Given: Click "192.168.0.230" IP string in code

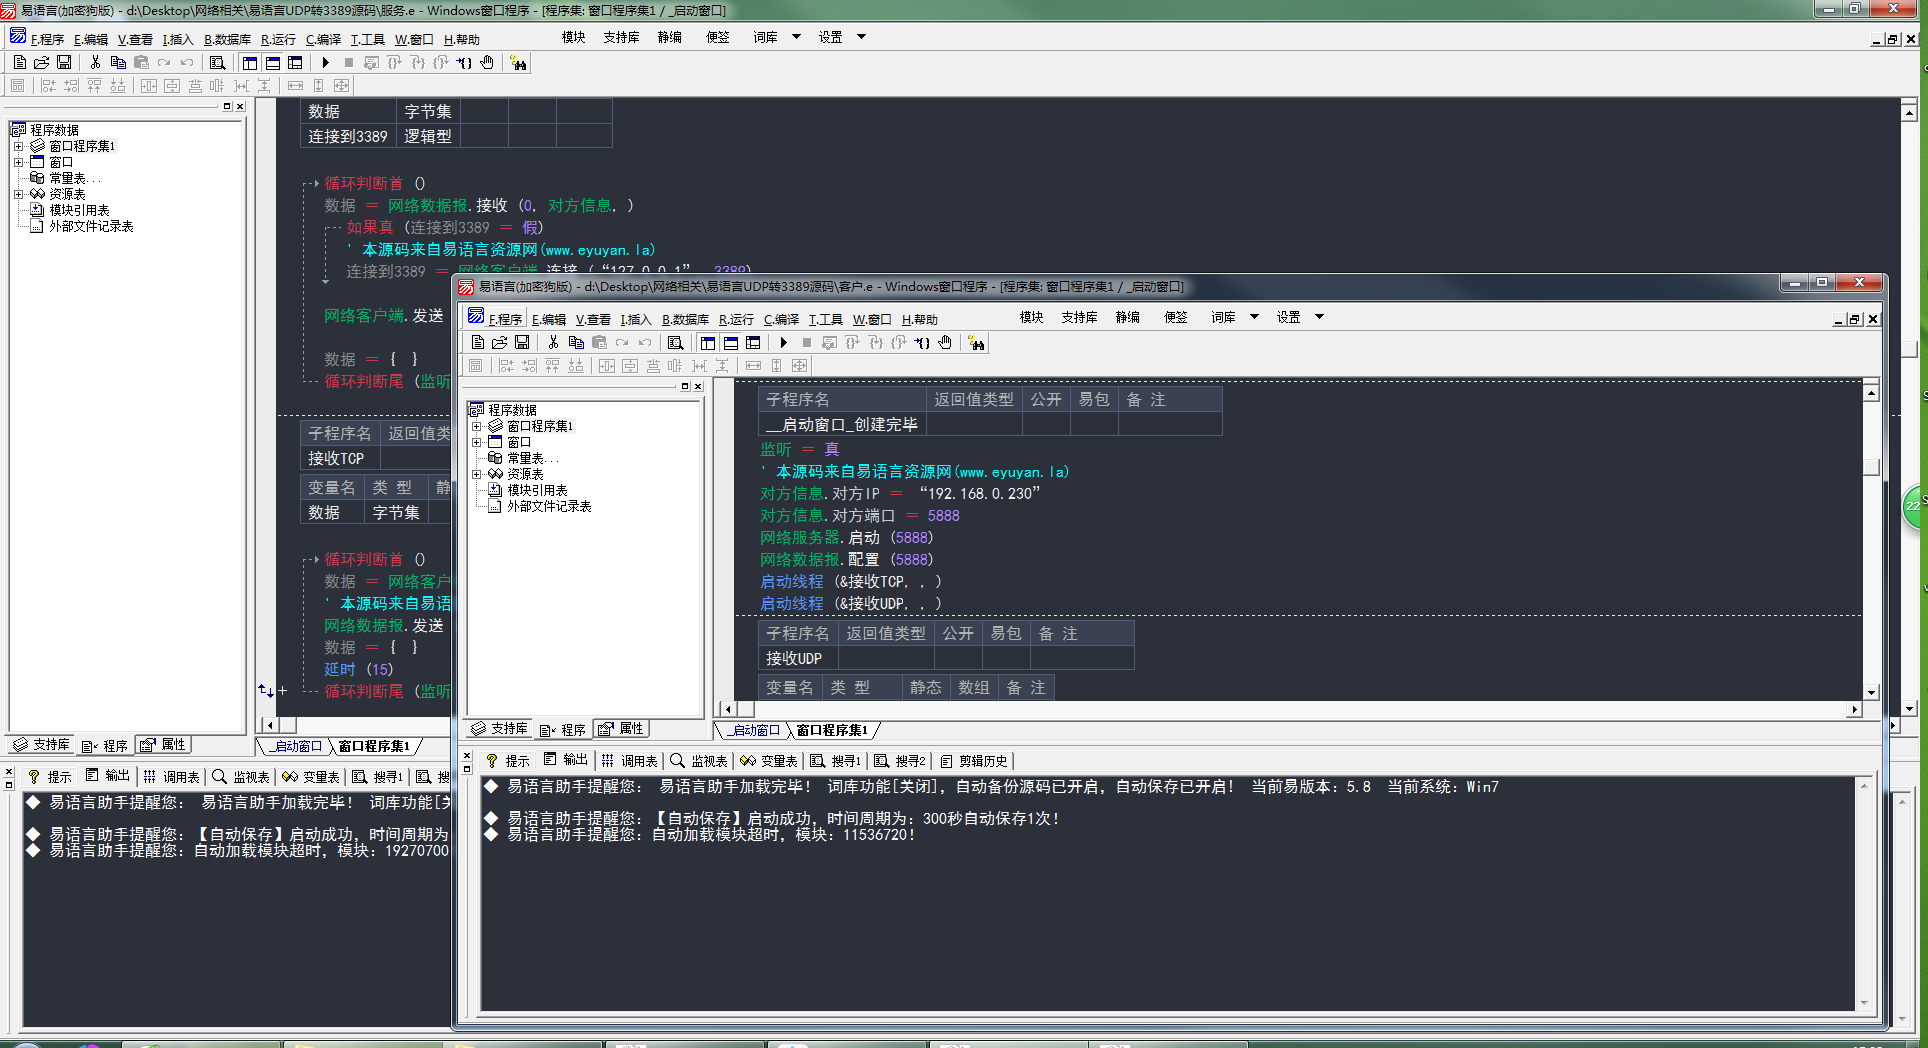Looking at the screenshot, I should click(979, 494).
